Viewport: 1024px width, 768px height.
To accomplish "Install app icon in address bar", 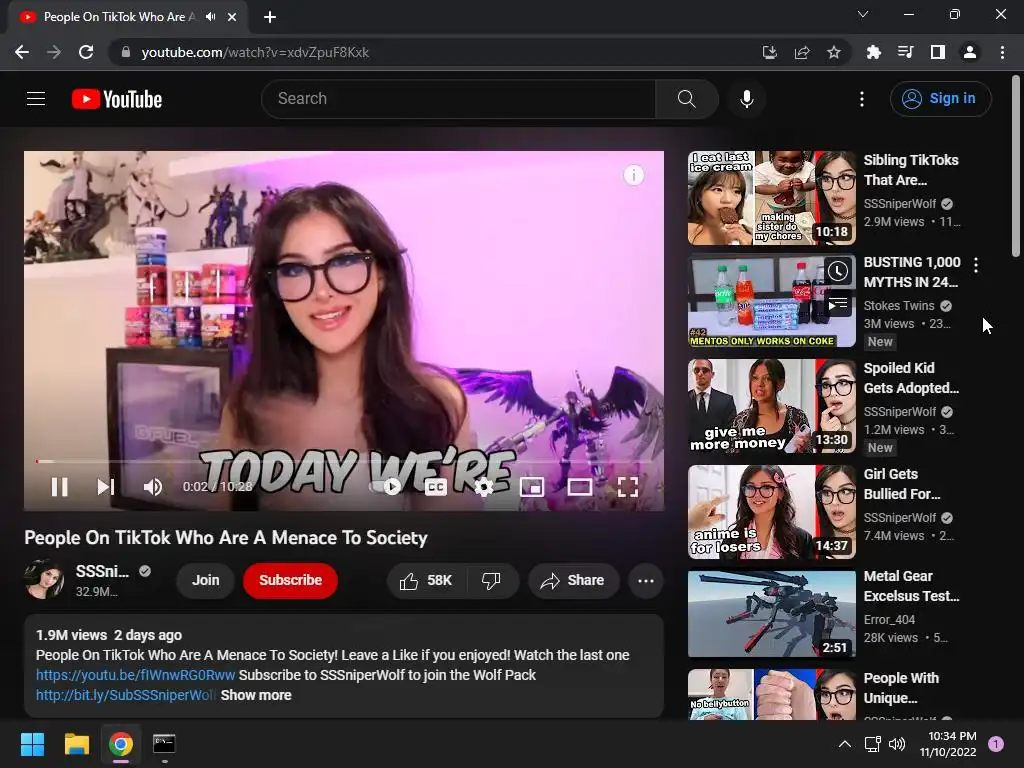I will tap(769, 52).
